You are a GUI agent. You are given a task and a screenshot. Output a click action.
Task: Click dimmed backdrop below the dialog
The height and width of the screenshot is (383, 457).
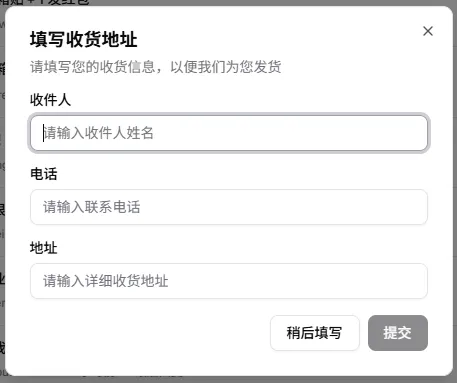228,380
